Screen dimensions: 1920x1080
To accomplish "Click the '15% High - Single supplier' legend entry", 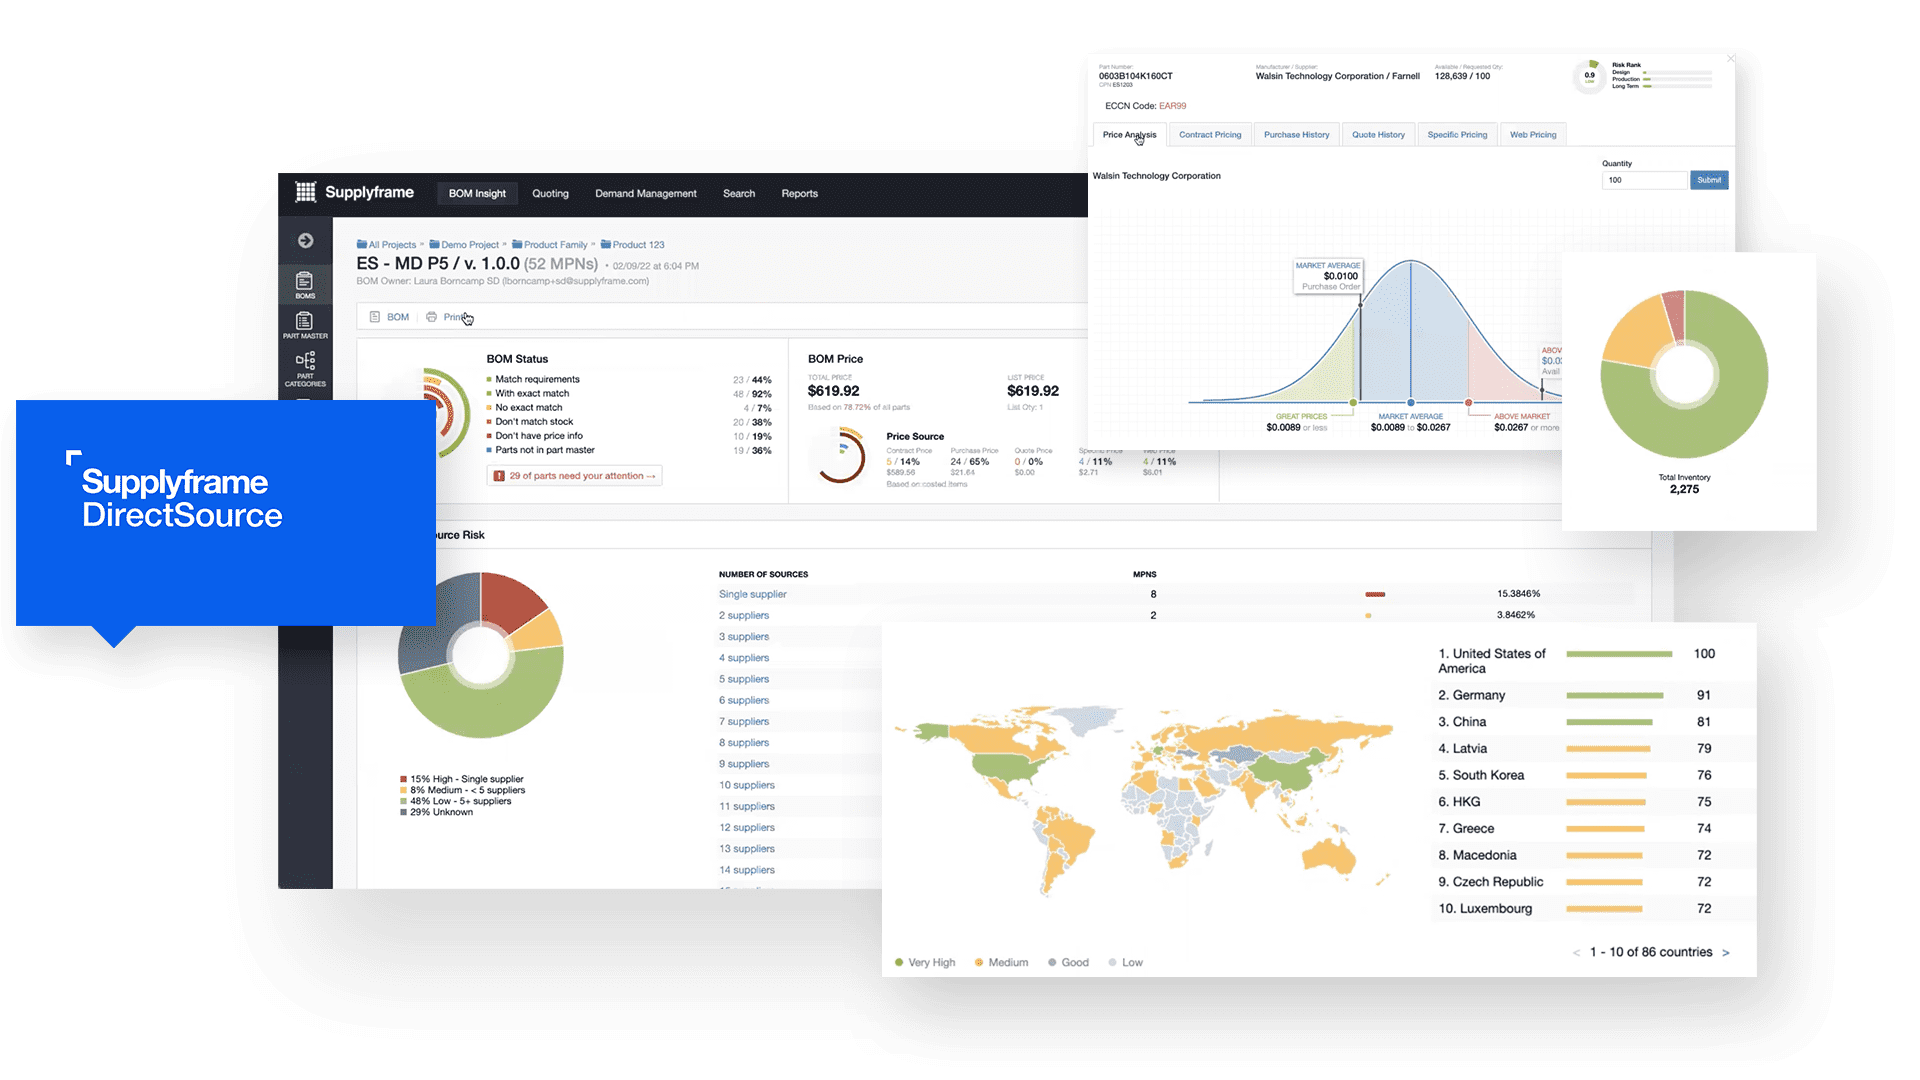I will pyautogui.click(x=462, y=779).
